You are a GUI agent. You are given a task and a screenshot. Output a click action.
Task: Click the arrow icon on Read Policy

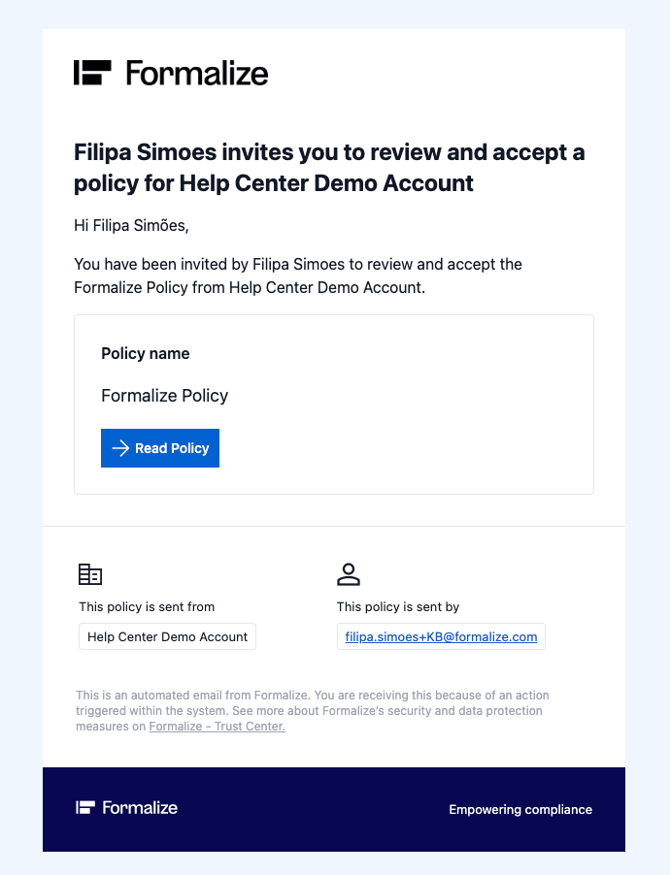pos(120,448)
